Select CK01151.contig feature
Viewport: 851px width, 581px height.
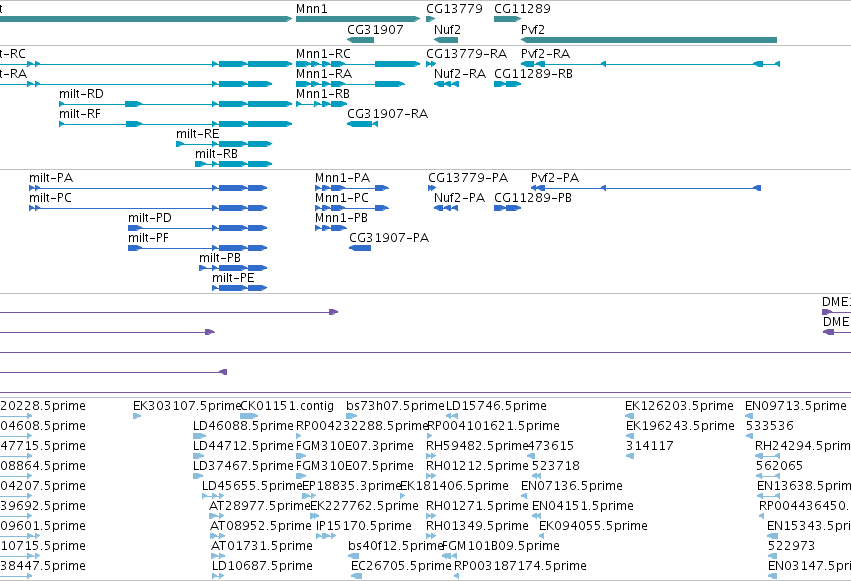point(249,416)
